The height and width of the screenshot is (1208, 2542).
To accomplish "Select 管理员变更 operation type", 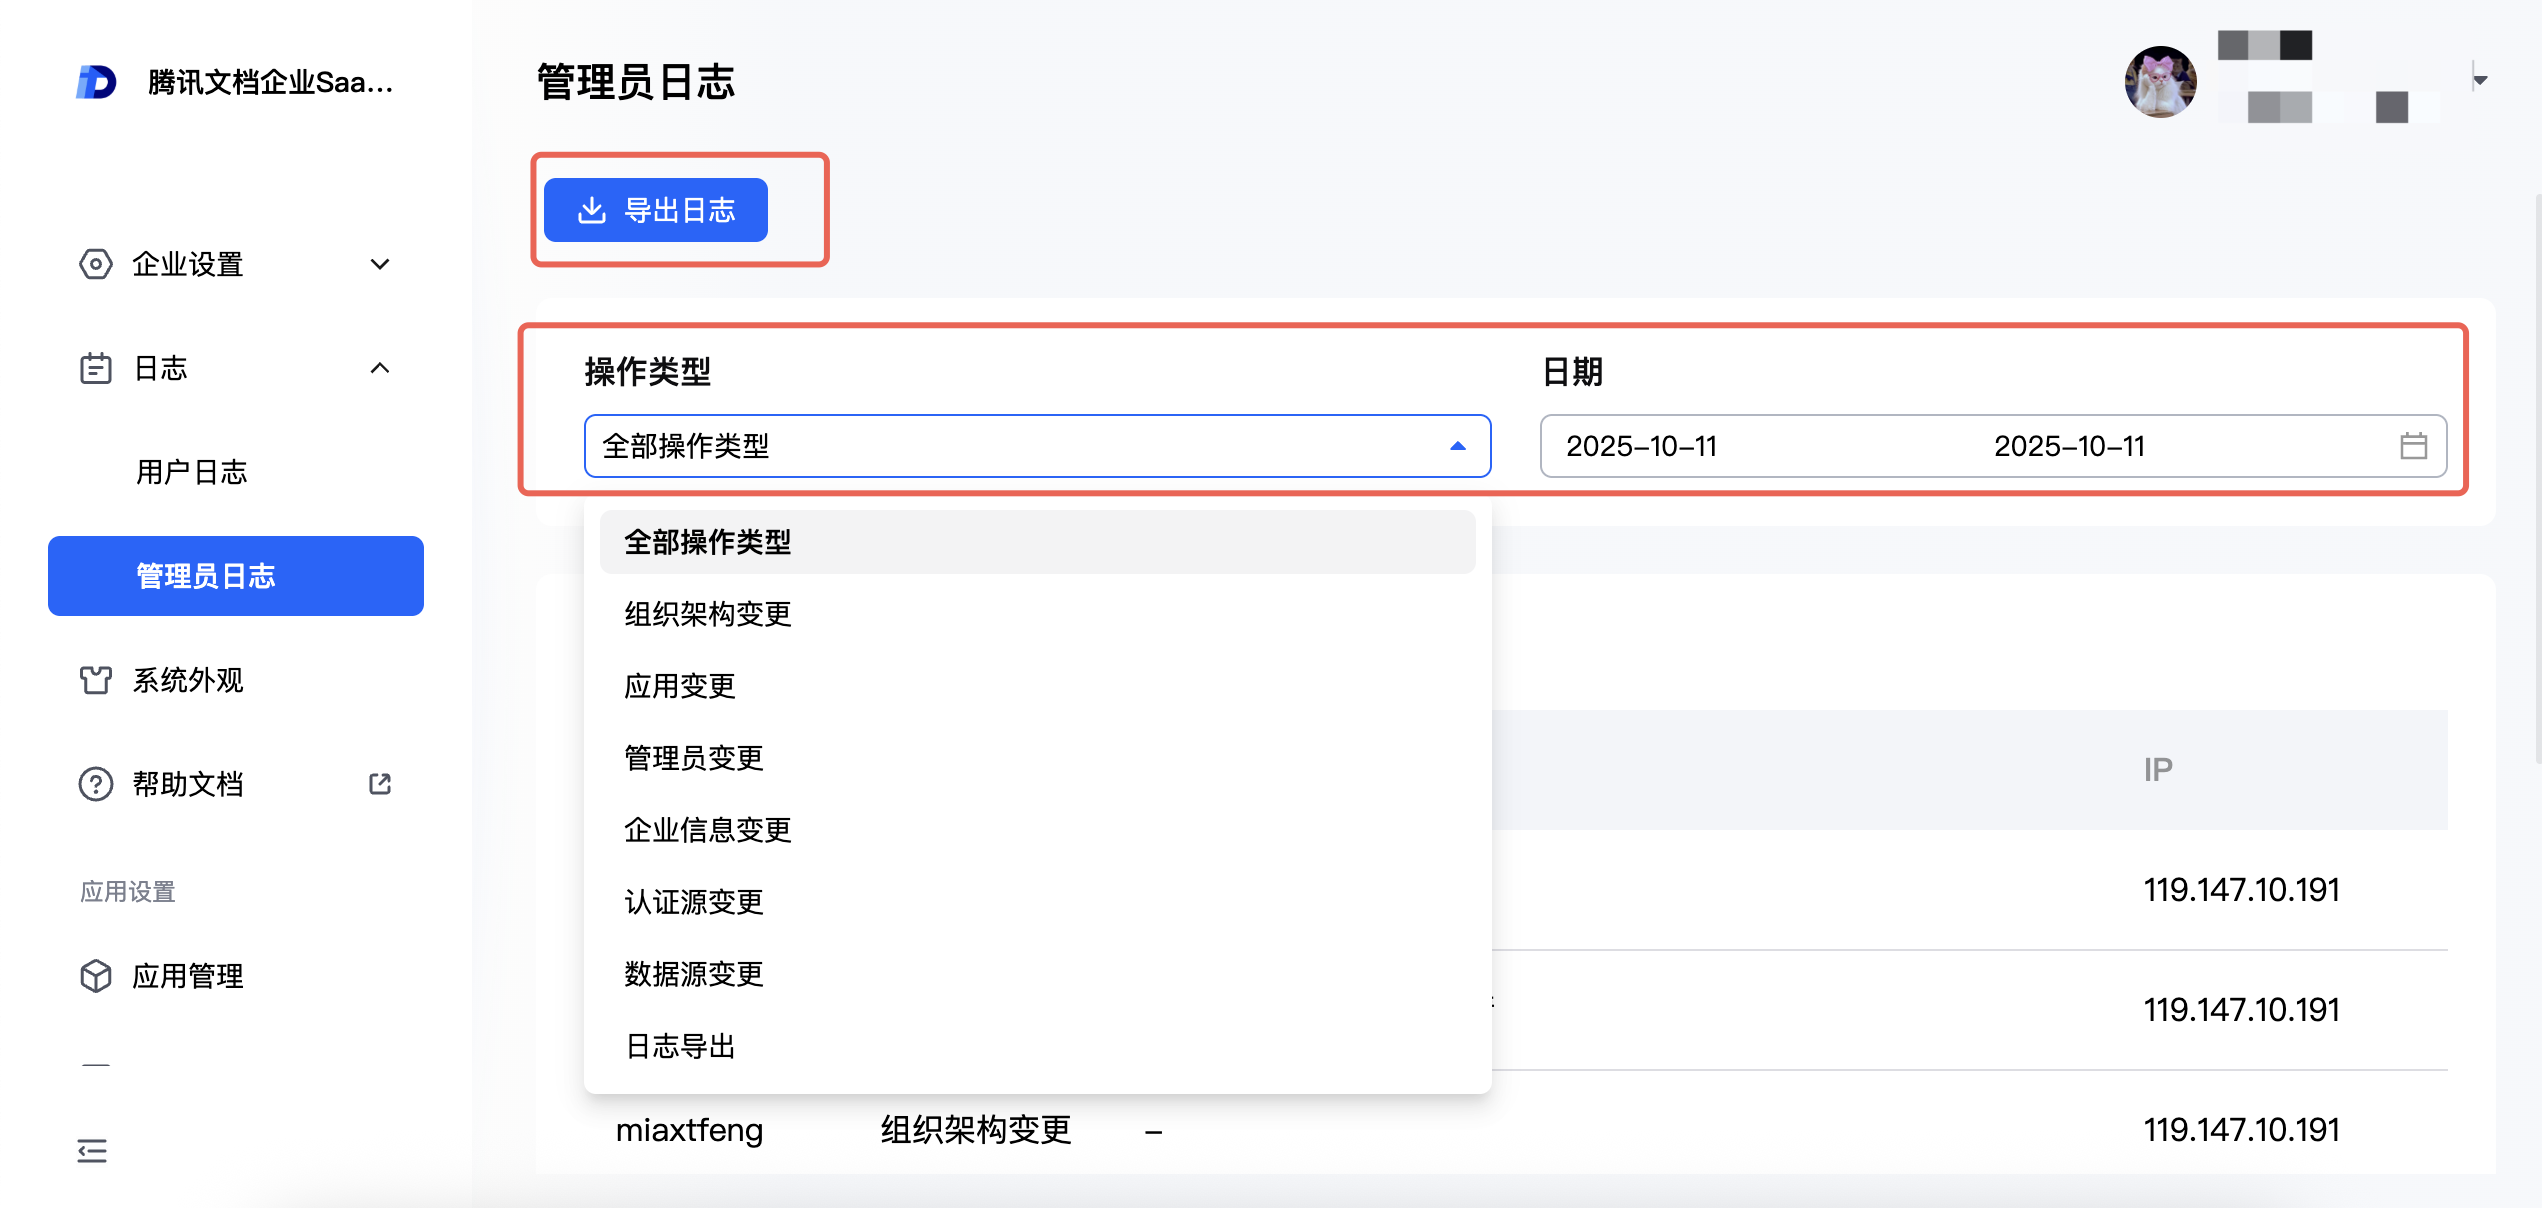I will click(x=694, y=758).
